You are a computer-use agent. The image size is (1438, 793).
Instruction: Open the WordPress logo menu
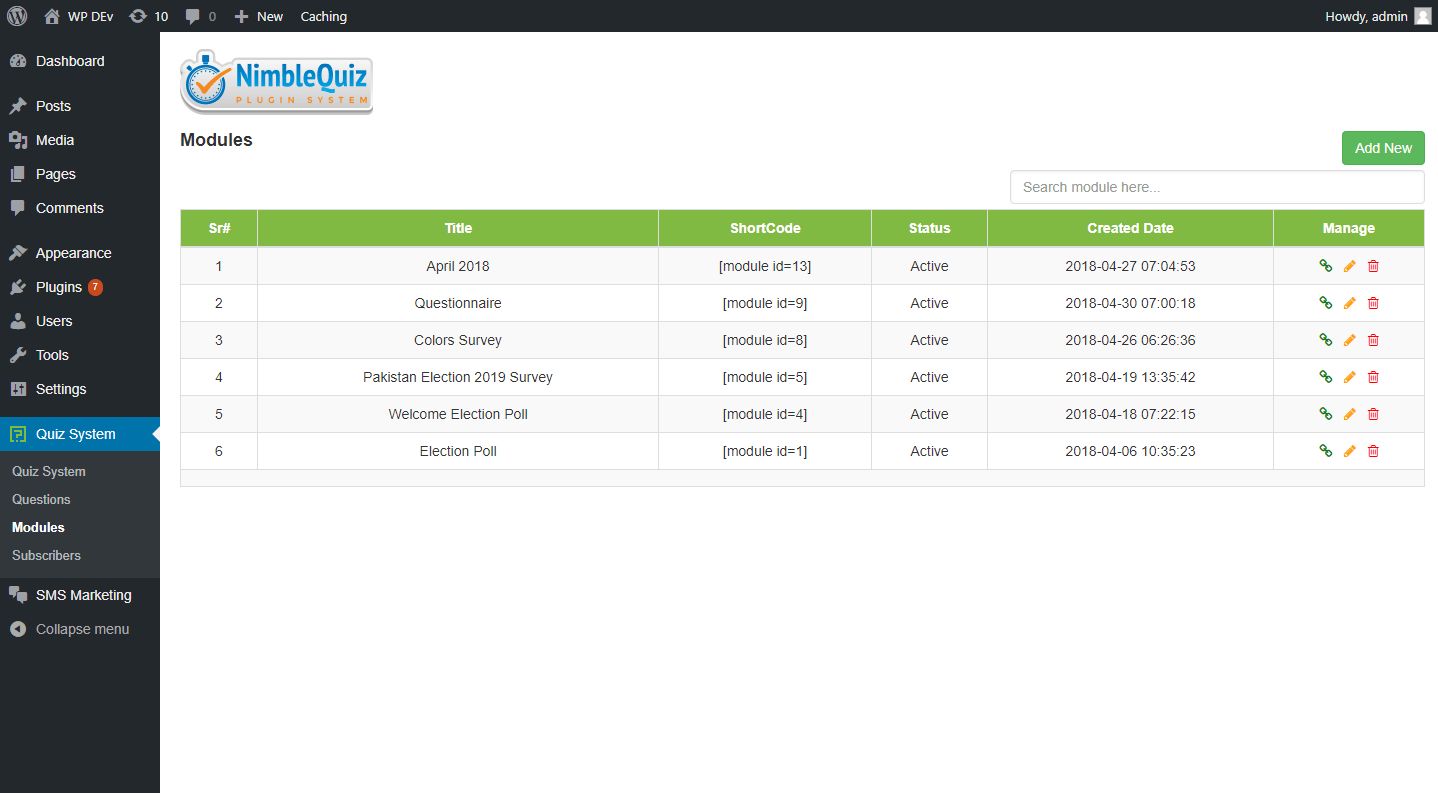[17, 16]
